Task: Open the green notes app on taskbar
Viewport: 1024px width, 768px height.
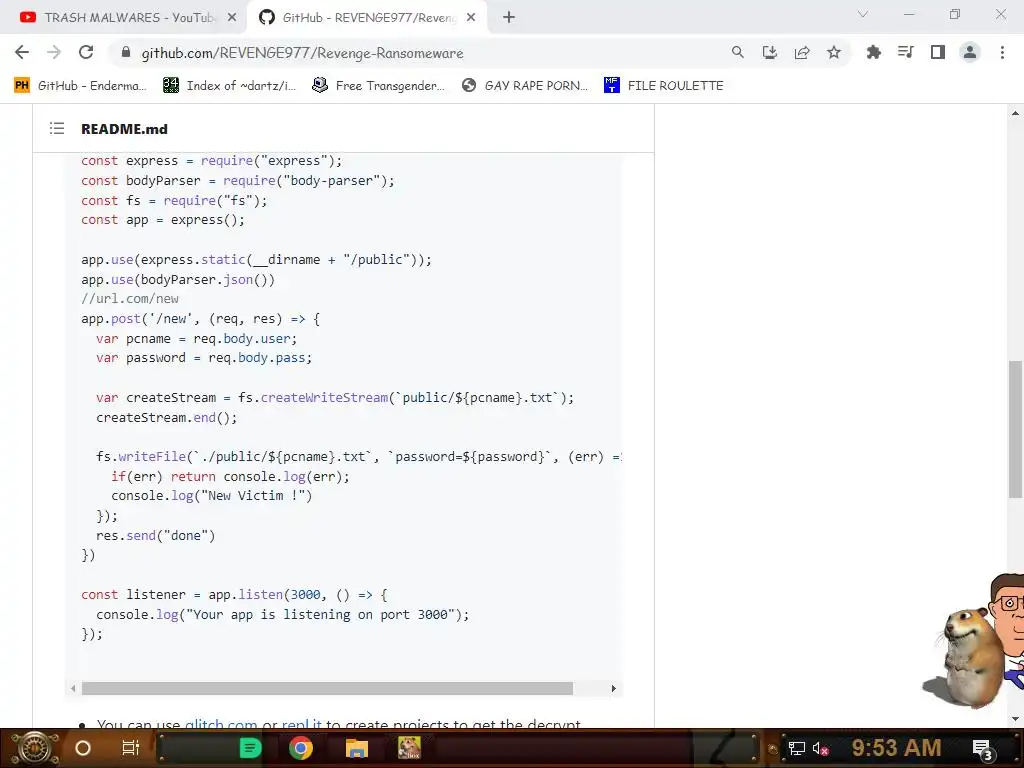Action: click(250, 748)
